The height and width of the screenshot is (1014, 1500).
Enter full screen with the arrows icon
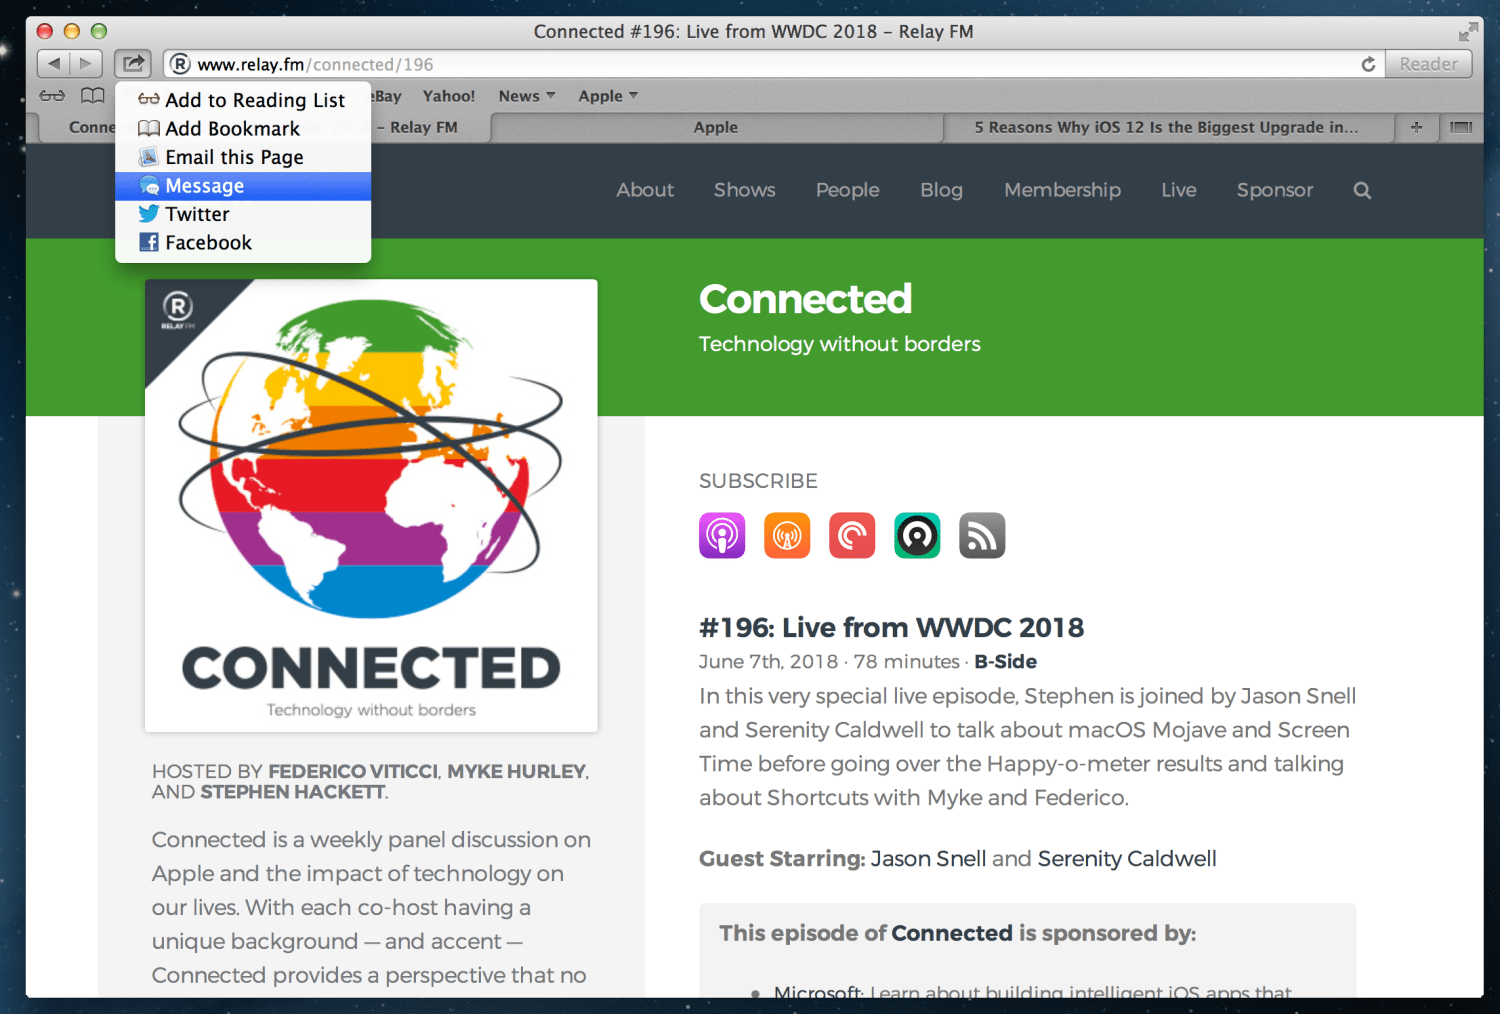pyautogui.click(x=1467, y=32)
